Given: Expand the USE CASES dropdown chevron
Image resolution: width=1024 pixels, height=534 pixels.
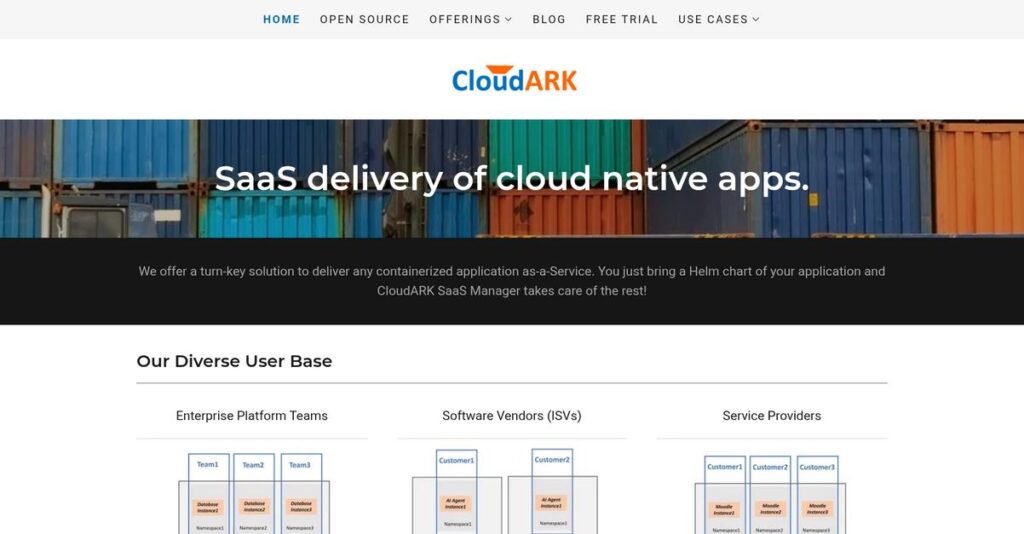Looking at the screenshot, I should [756, 20].
